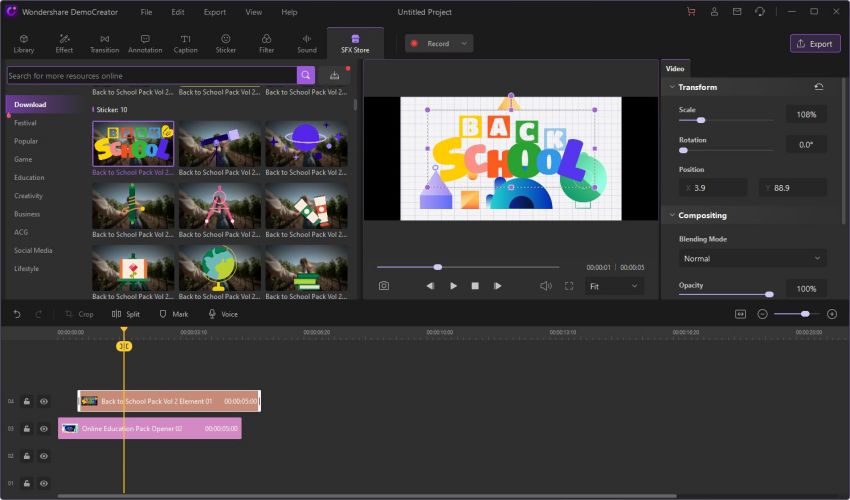Open the Record options dropdown arrow
The width and height of the screenshot is (850, 500).
click(464, 43)
